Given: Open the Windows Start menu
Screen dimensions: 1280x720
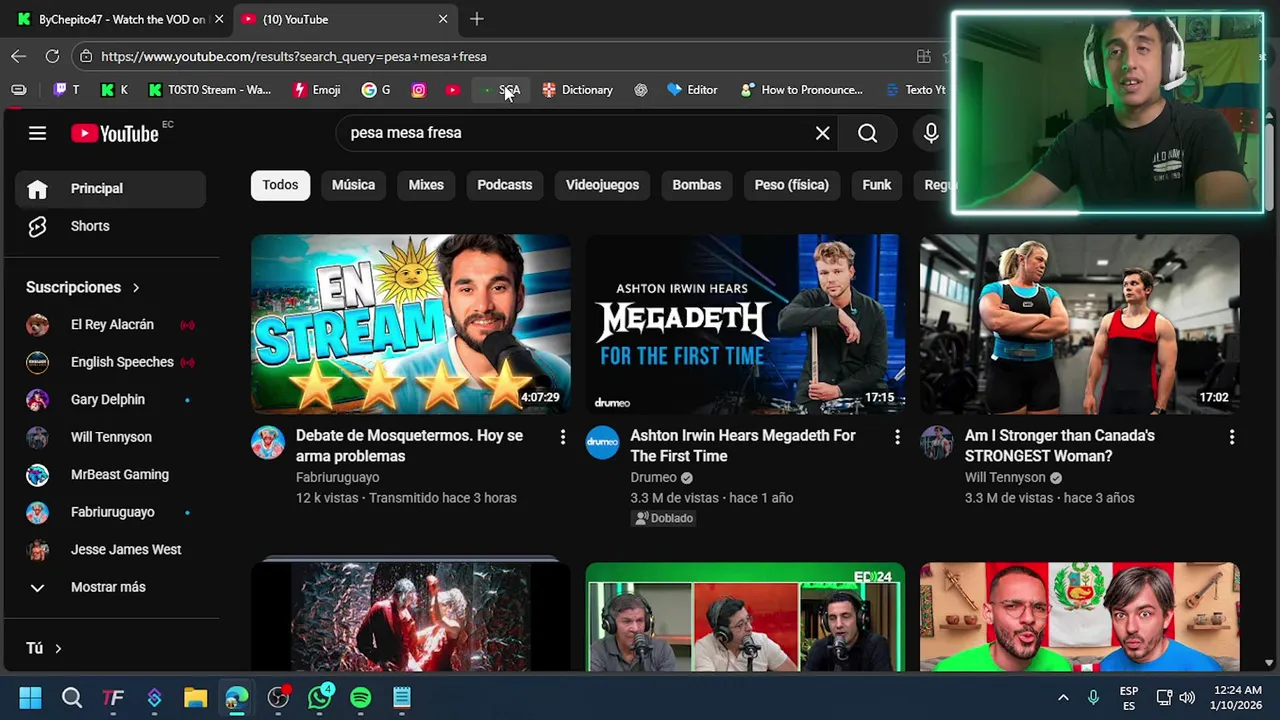Looking at the screenshot, I should point(30,697).
